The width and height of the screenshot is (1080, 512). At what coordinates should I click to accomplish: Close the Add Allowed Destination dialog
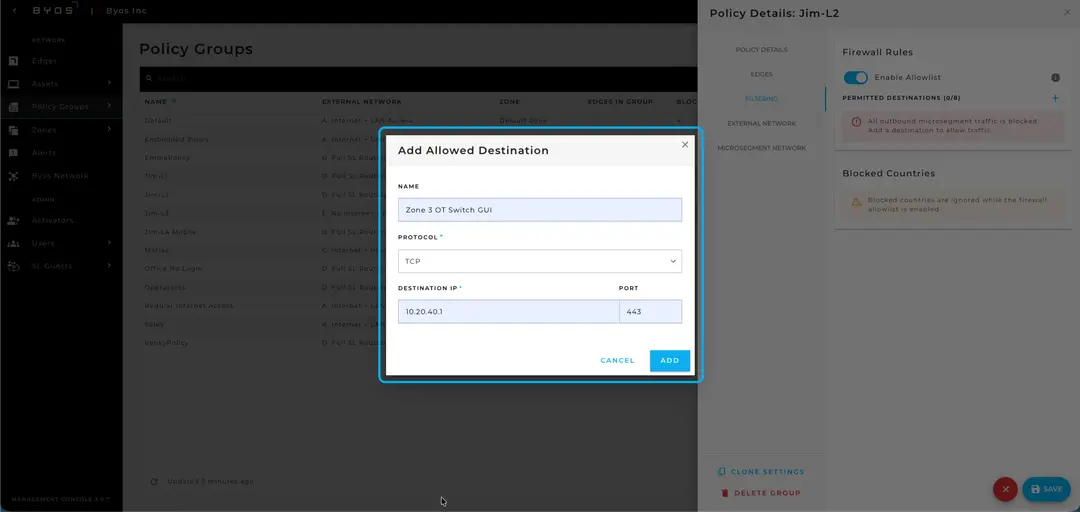(685, 145)
